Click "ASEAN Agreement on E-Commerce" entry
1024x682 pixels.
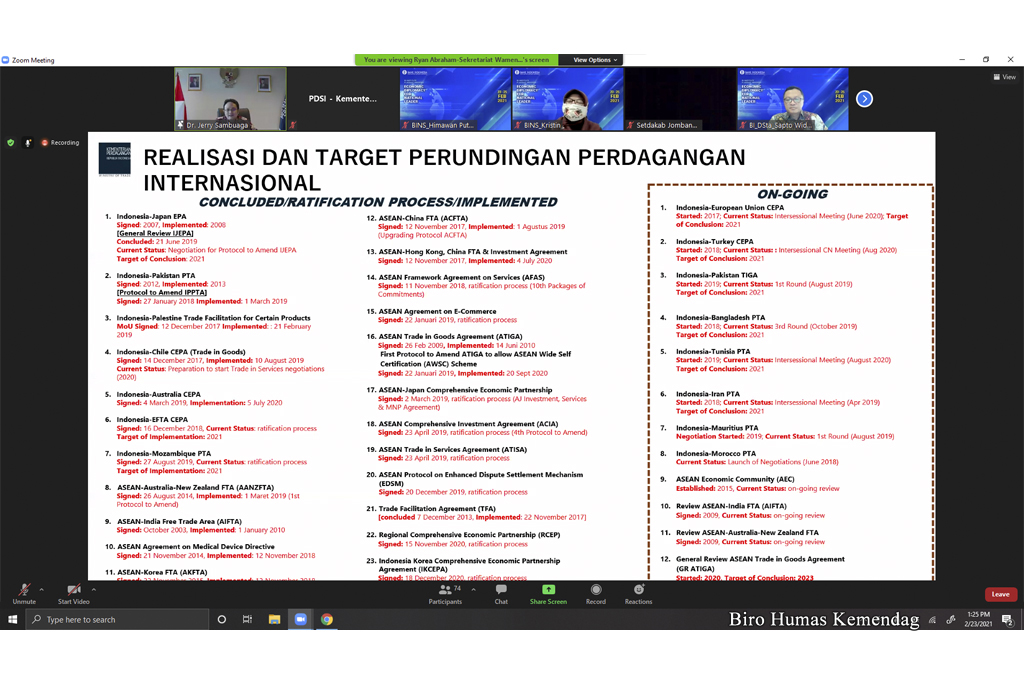438,312
